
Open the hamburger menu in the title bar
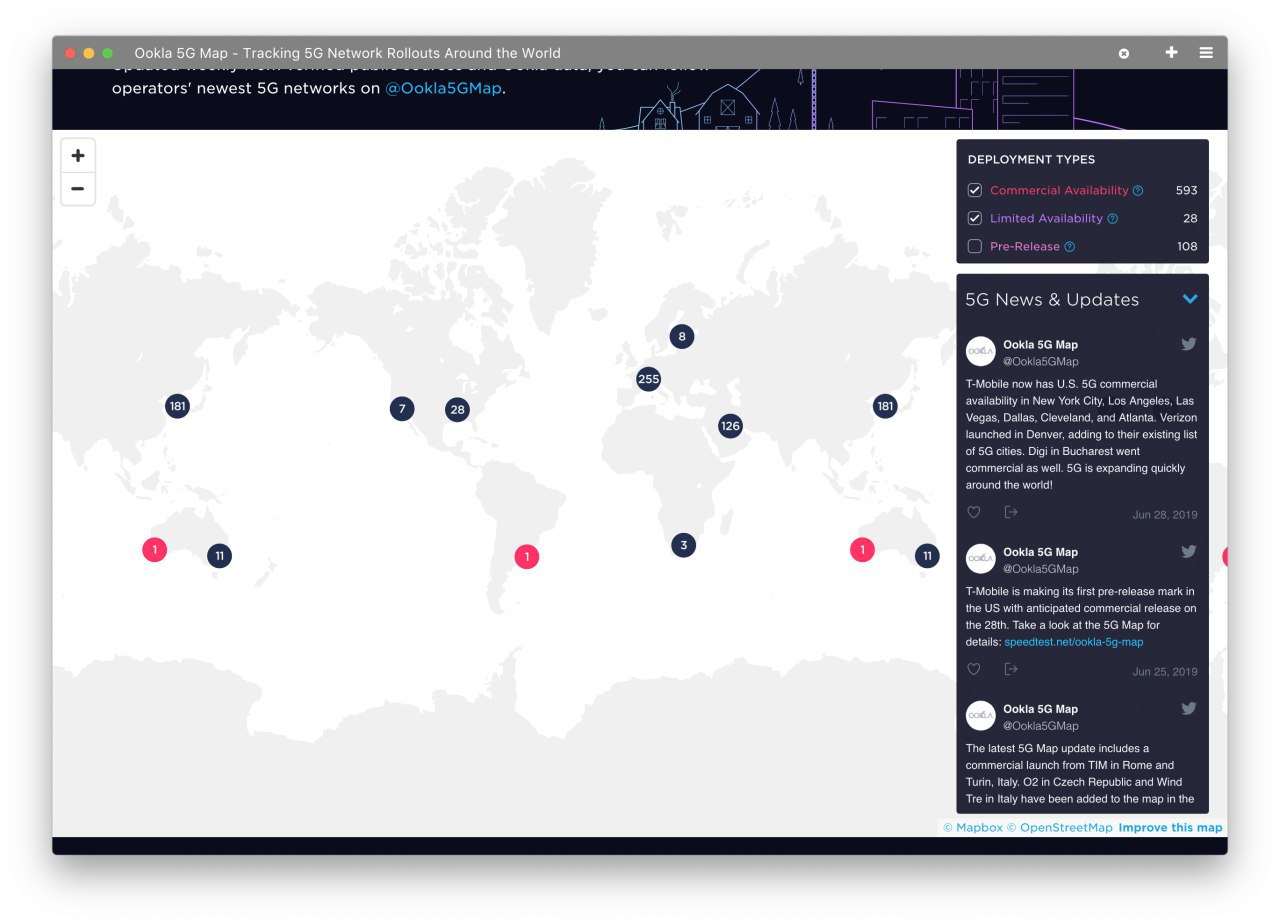point(1206,53)
